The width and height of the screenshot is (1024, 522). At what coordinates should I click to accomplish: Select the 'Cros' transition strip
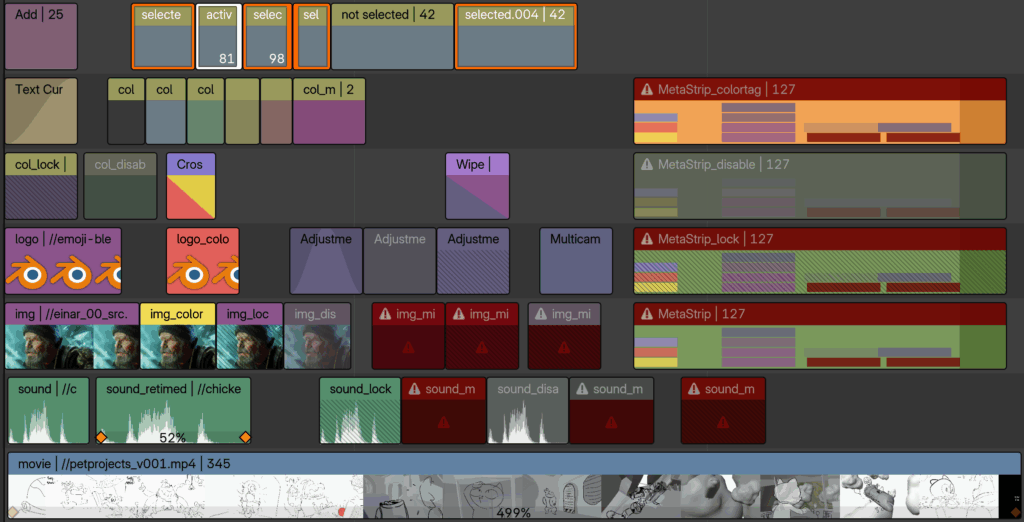[x=191, y=186]
